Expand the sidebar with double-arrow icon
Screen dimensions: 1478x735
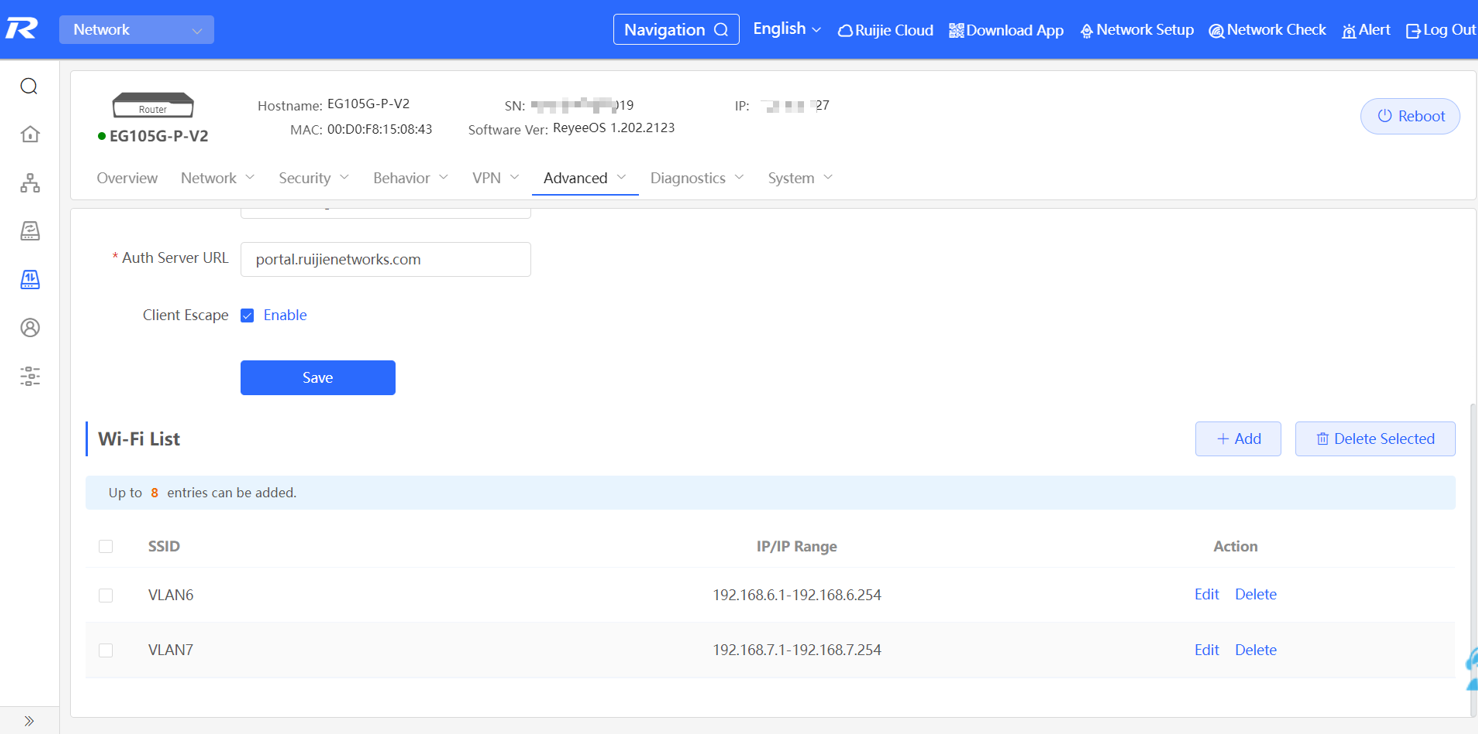pos(29,721)
